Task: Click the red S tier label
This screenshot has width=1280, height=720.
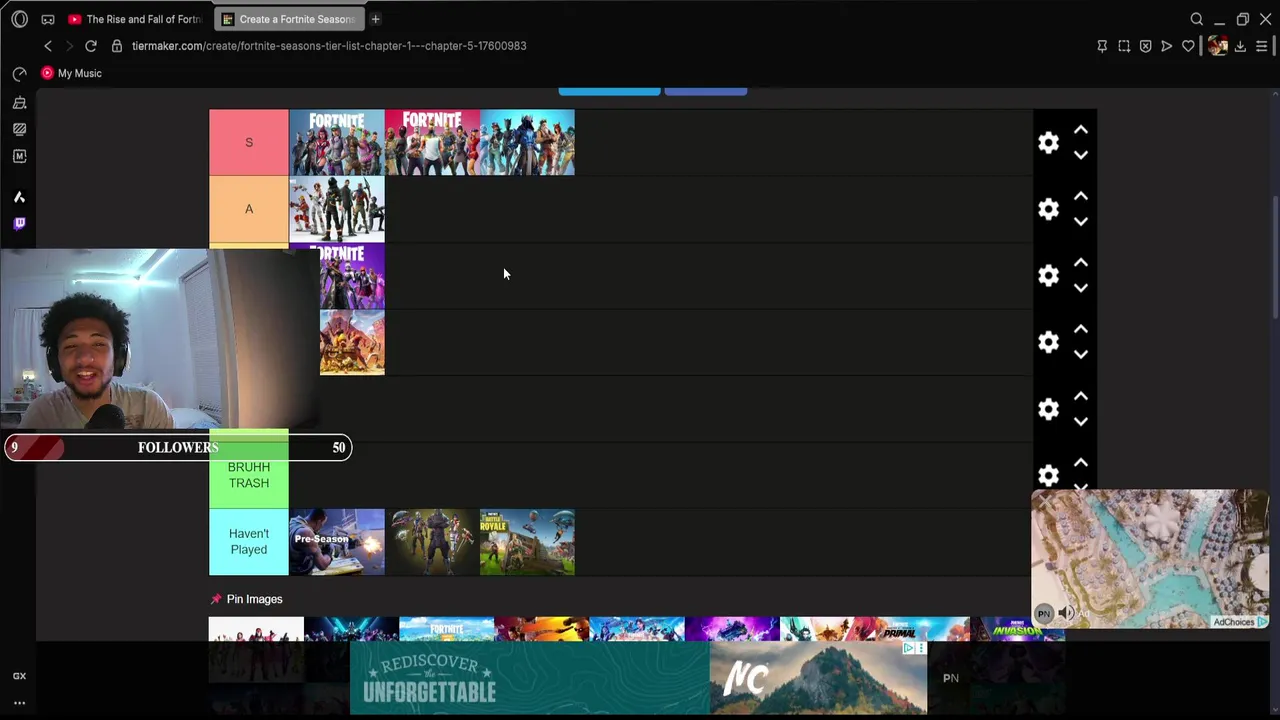Action: 249,142
